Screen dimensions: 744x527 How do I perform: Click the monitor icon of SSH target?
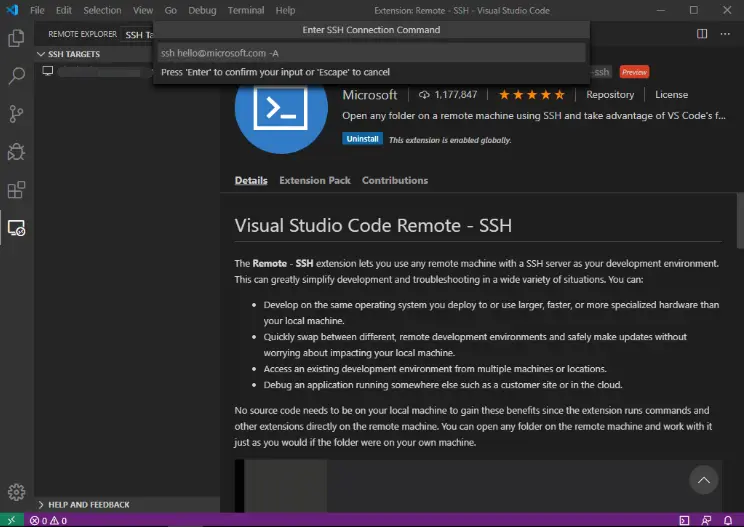(x=47, y=71)
